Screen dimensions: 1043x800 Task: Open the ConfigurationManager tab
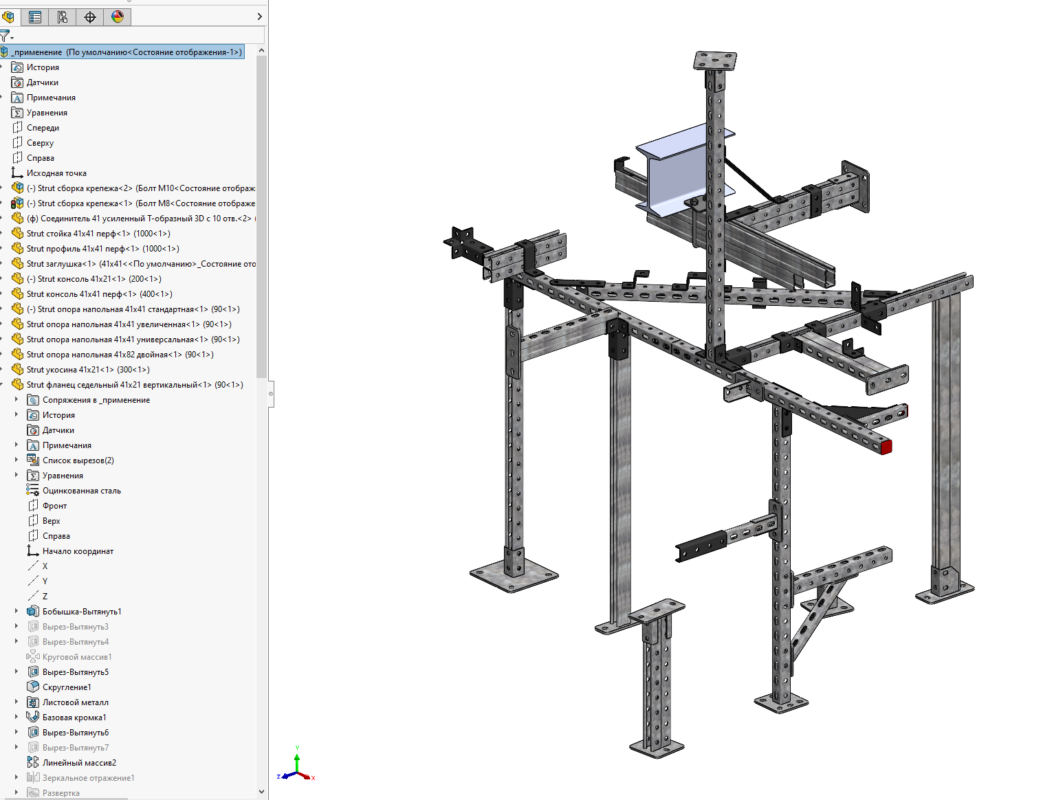63,17
